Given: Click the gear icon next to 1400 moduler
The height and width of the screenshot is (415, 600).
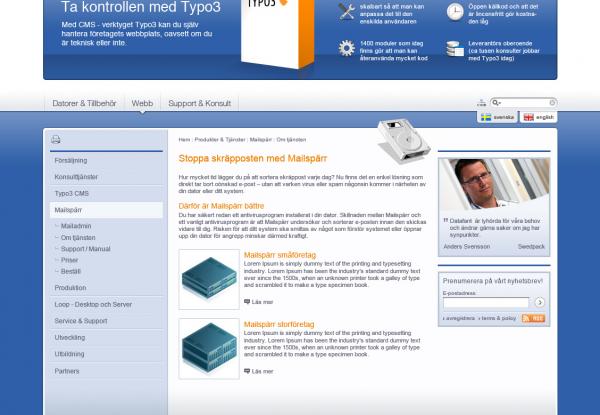Looking at the screenshot, I should pos(347,49).
